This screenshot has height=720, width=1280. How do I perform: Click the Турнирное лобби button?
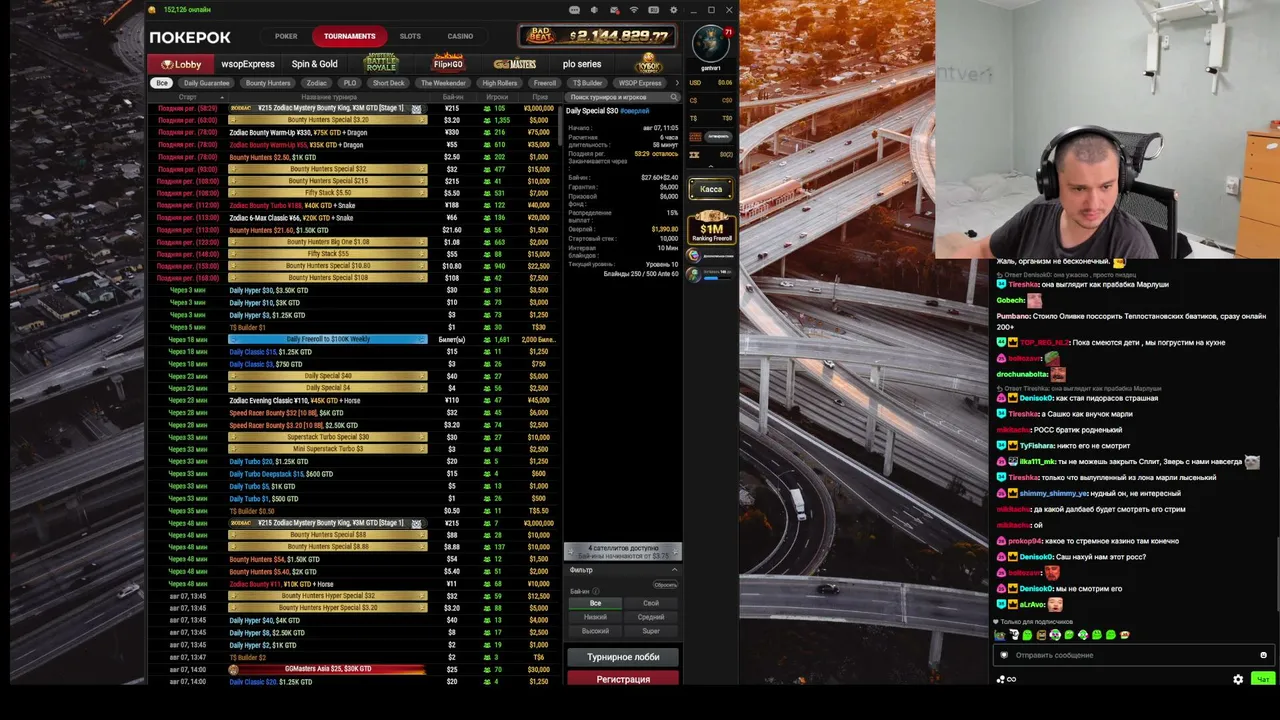[623, 657]
